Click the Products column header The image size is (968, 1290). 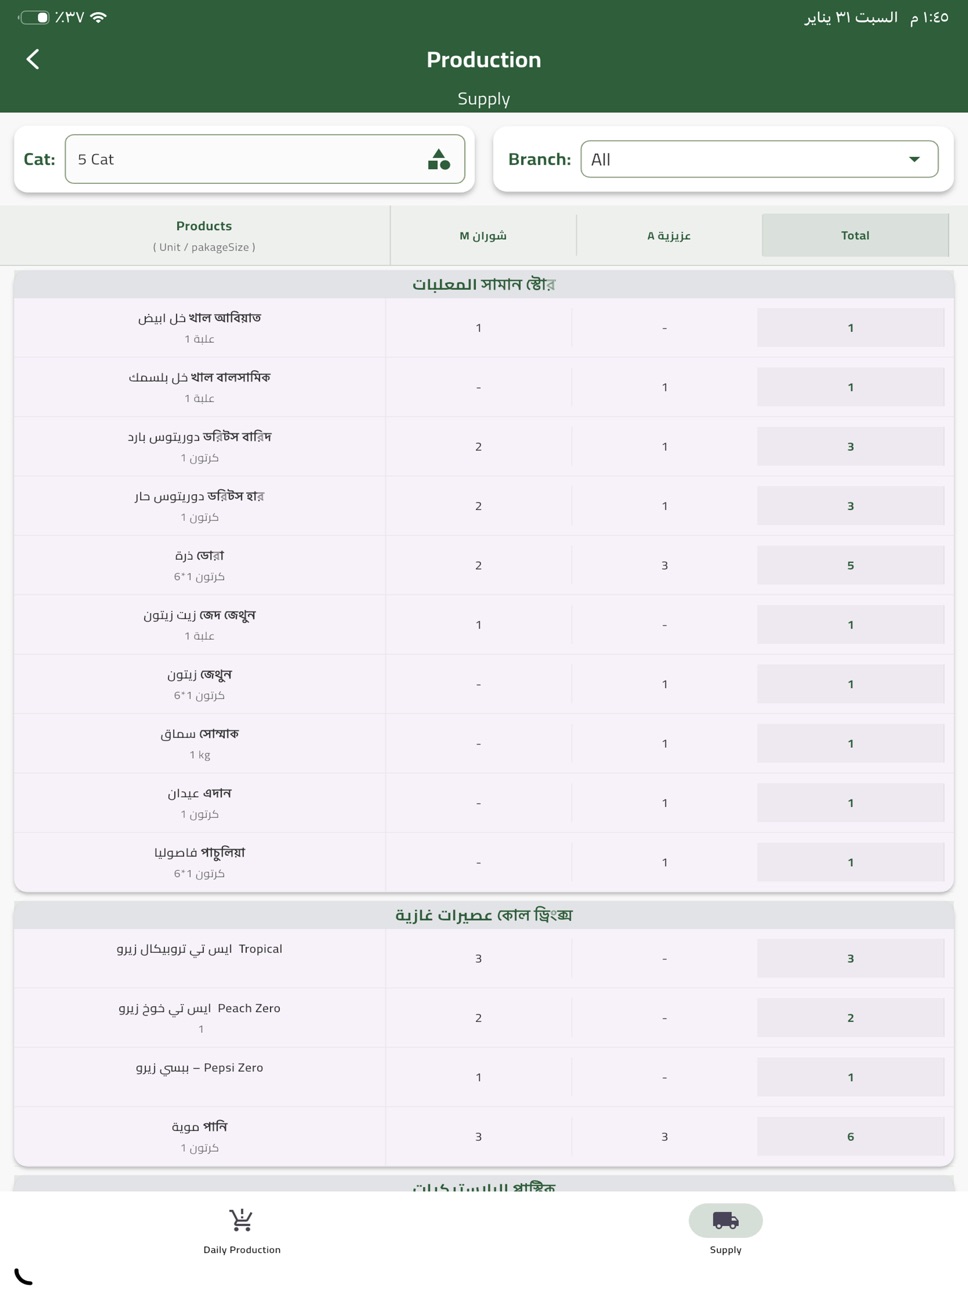coord(204,235)
